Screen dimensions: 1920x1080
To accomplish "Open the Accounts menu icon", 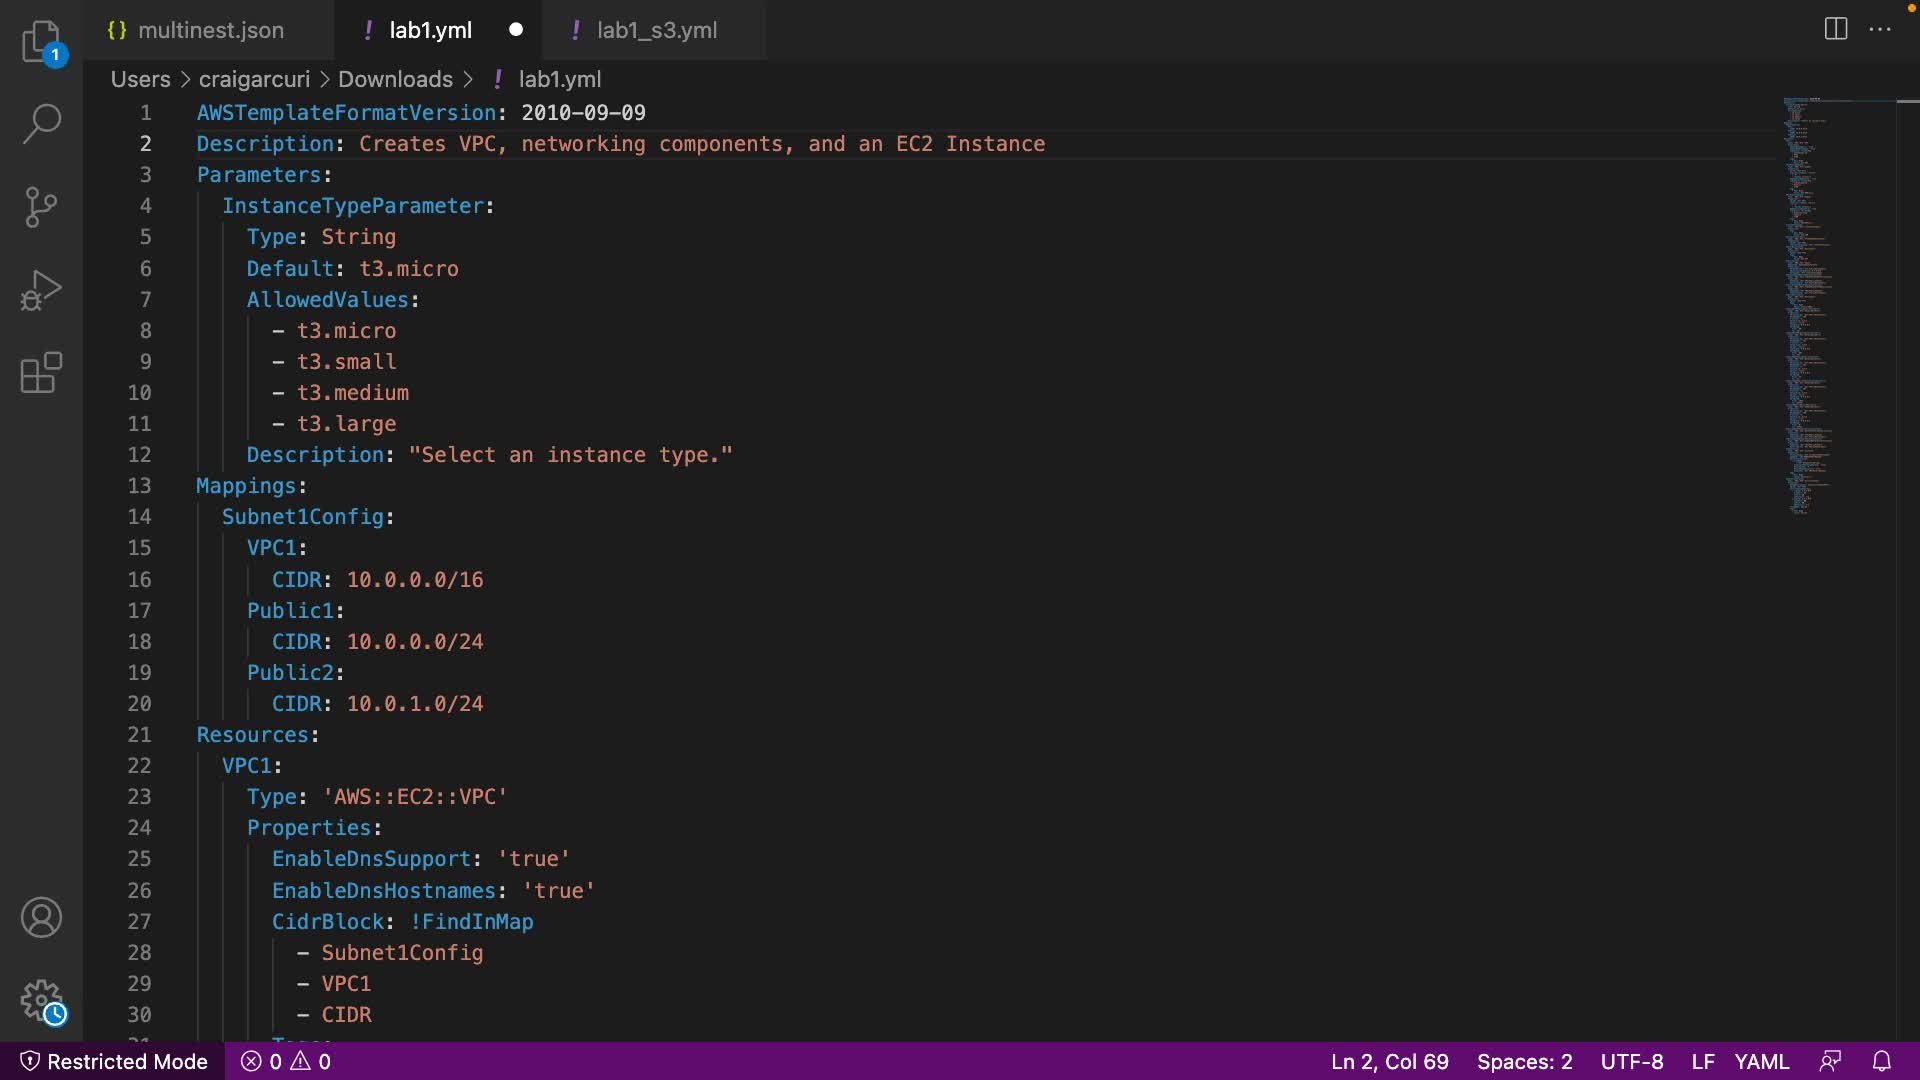I will pyautogui.click(x=41, y=917).
